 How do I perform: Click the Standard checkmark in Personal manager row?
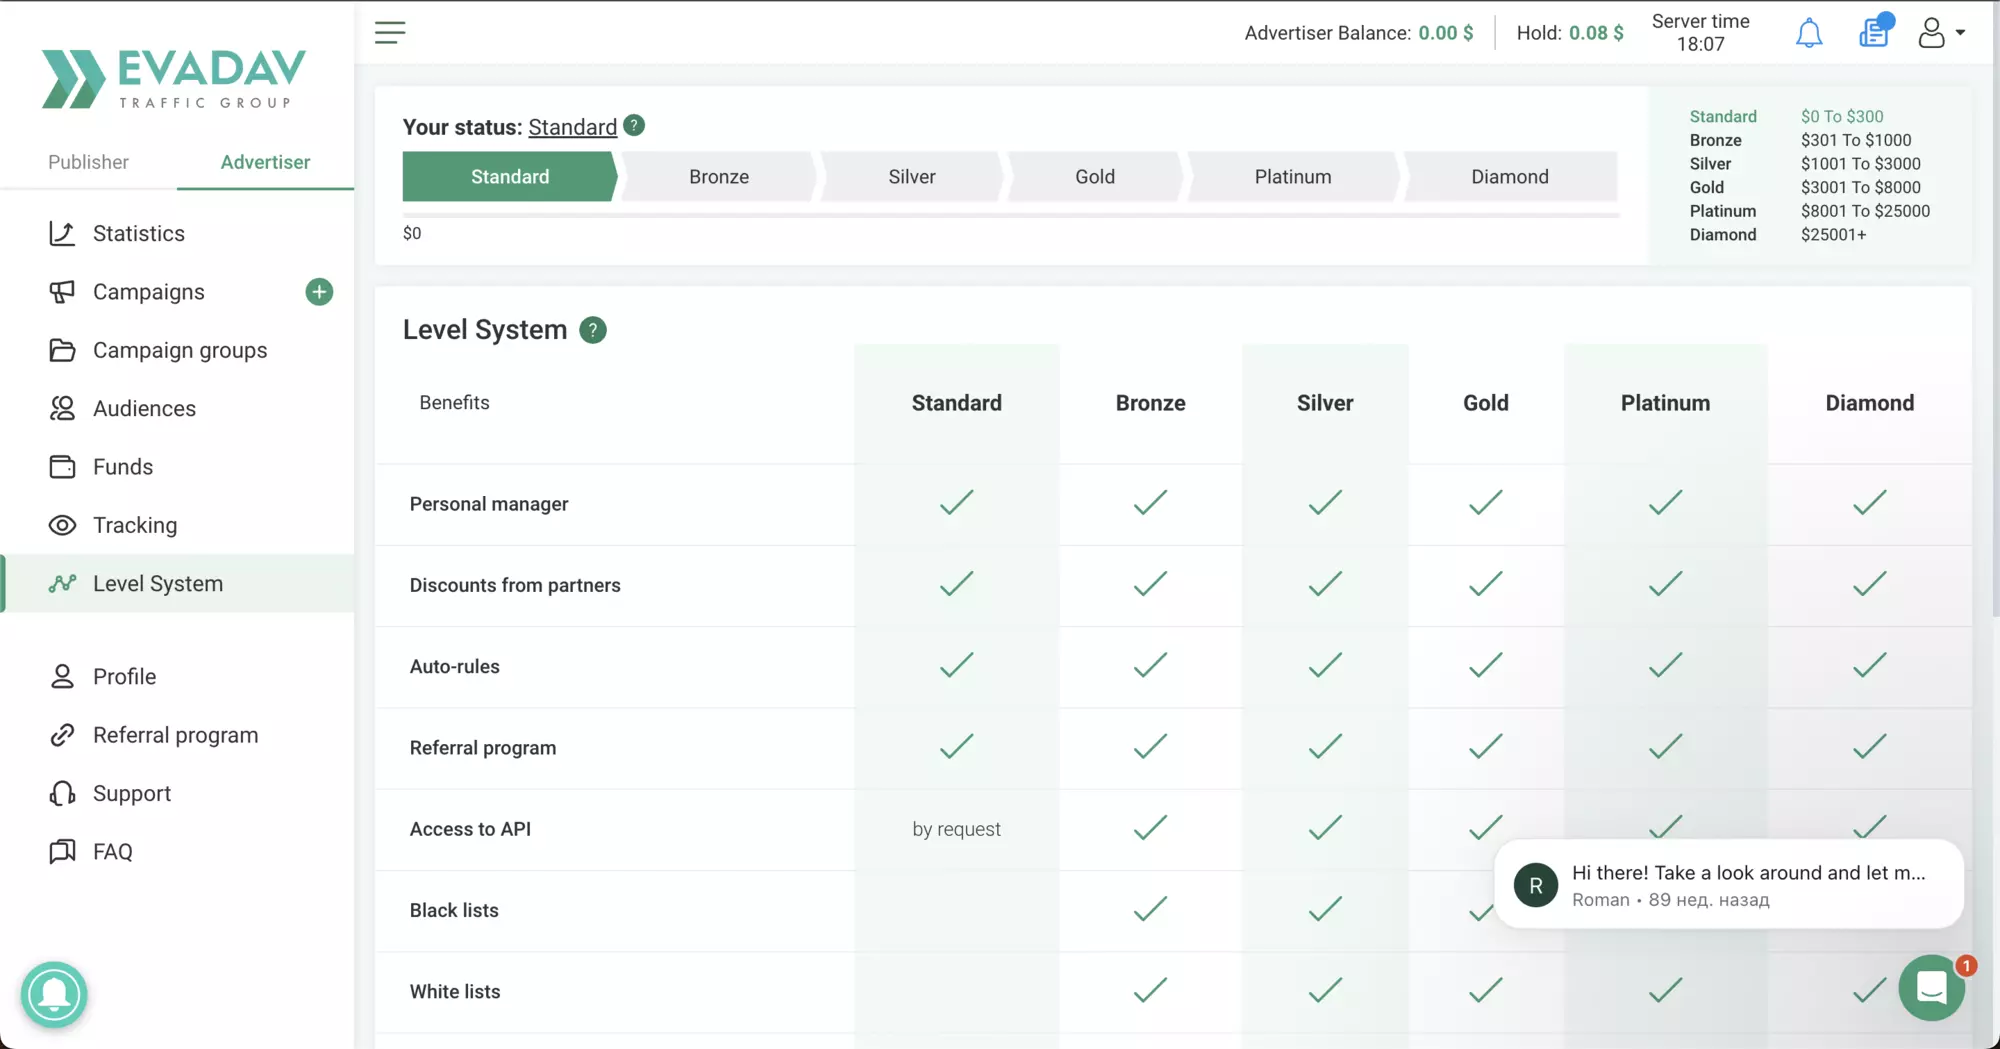956,502
